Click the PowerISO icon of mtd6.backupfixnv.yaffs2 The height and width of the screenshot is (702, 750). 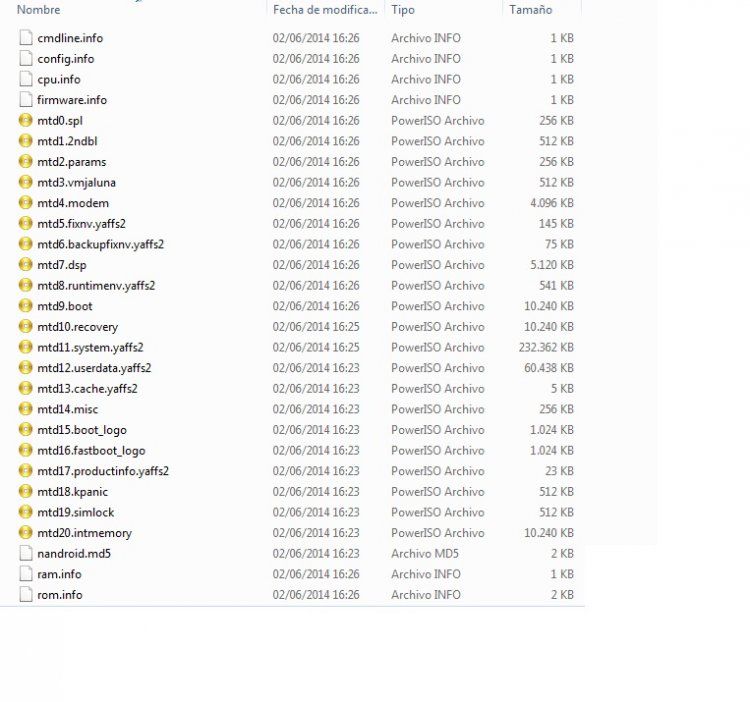(x=25, y=244)
